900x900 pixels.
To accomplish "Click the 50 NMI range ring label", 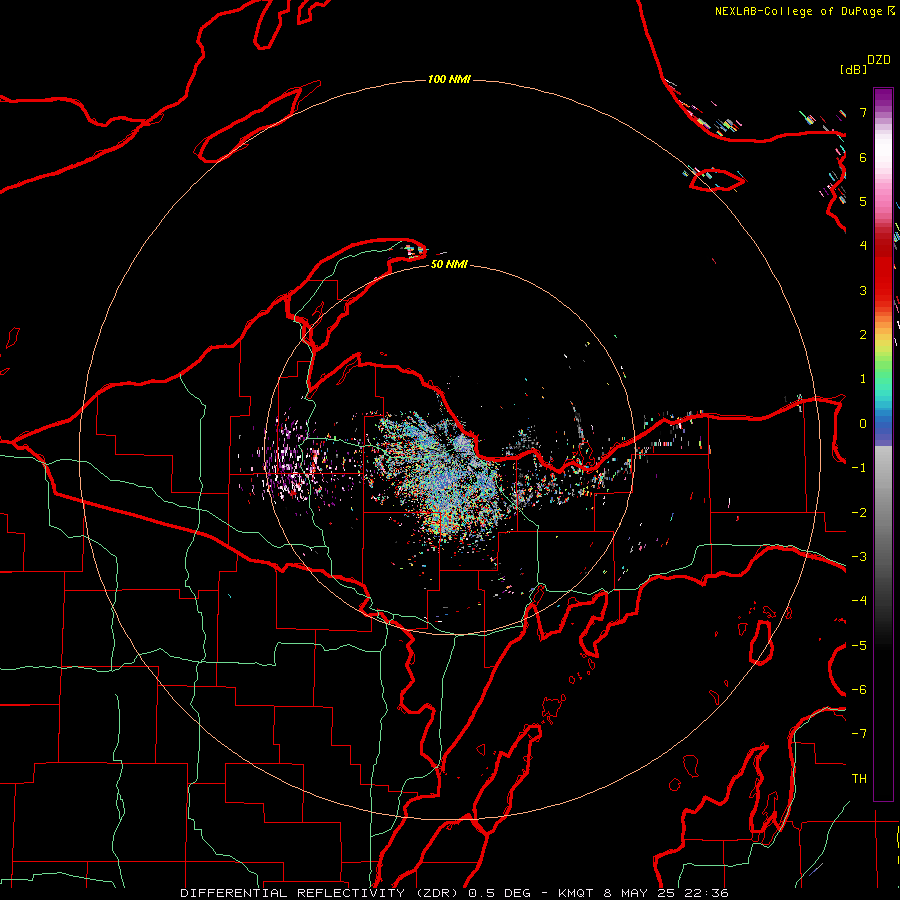I will click(x=449, y=264).
